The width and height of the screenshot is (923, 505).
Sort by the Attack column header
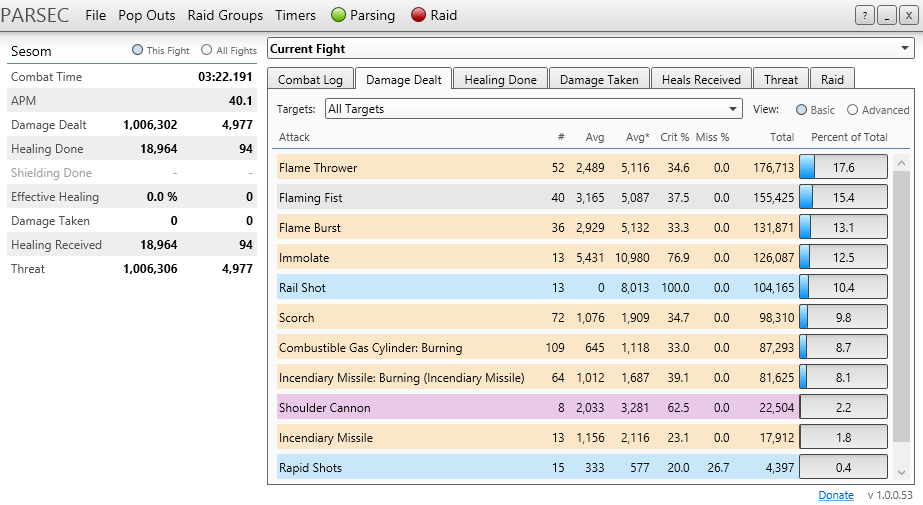(x=294, y=137)
